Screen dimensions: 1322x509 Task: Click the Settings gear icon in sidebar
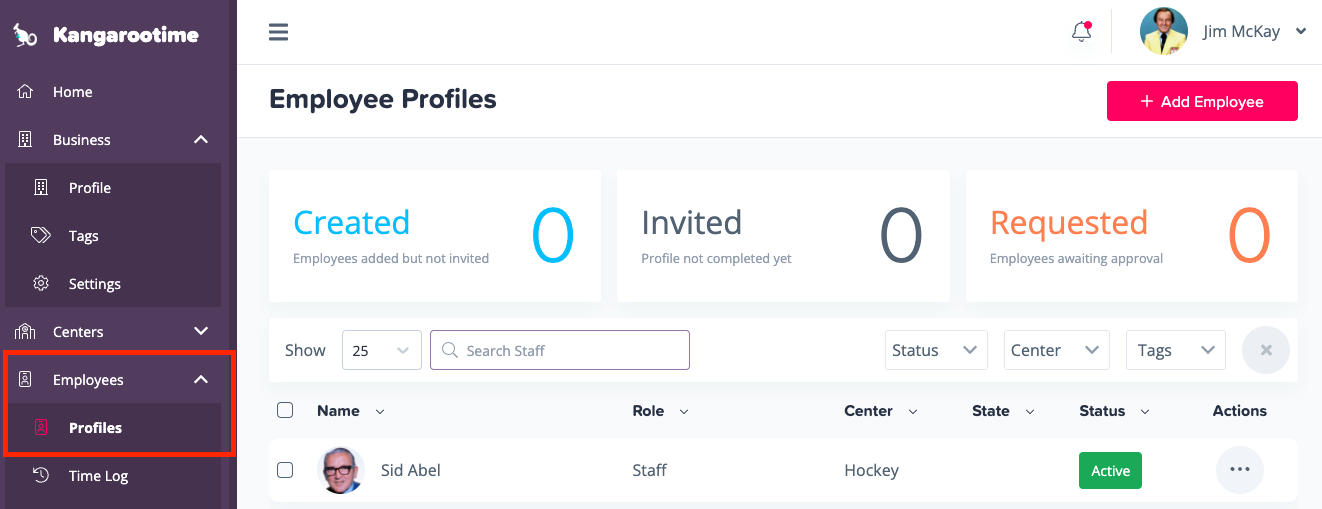pos(41,284)
